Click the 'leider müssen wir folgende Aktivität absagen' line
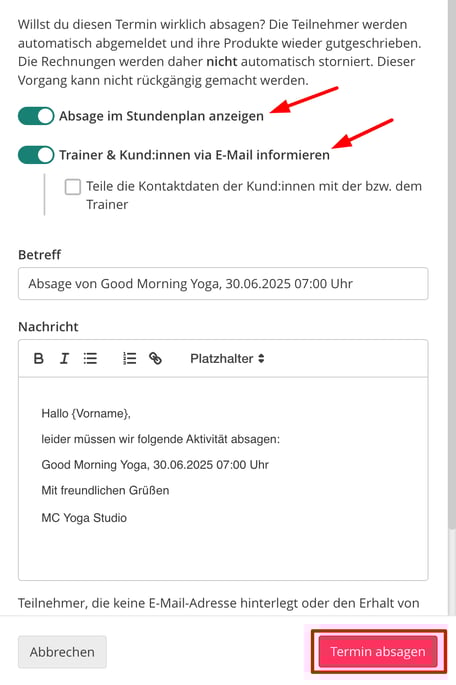 click(x=160, y=439)
